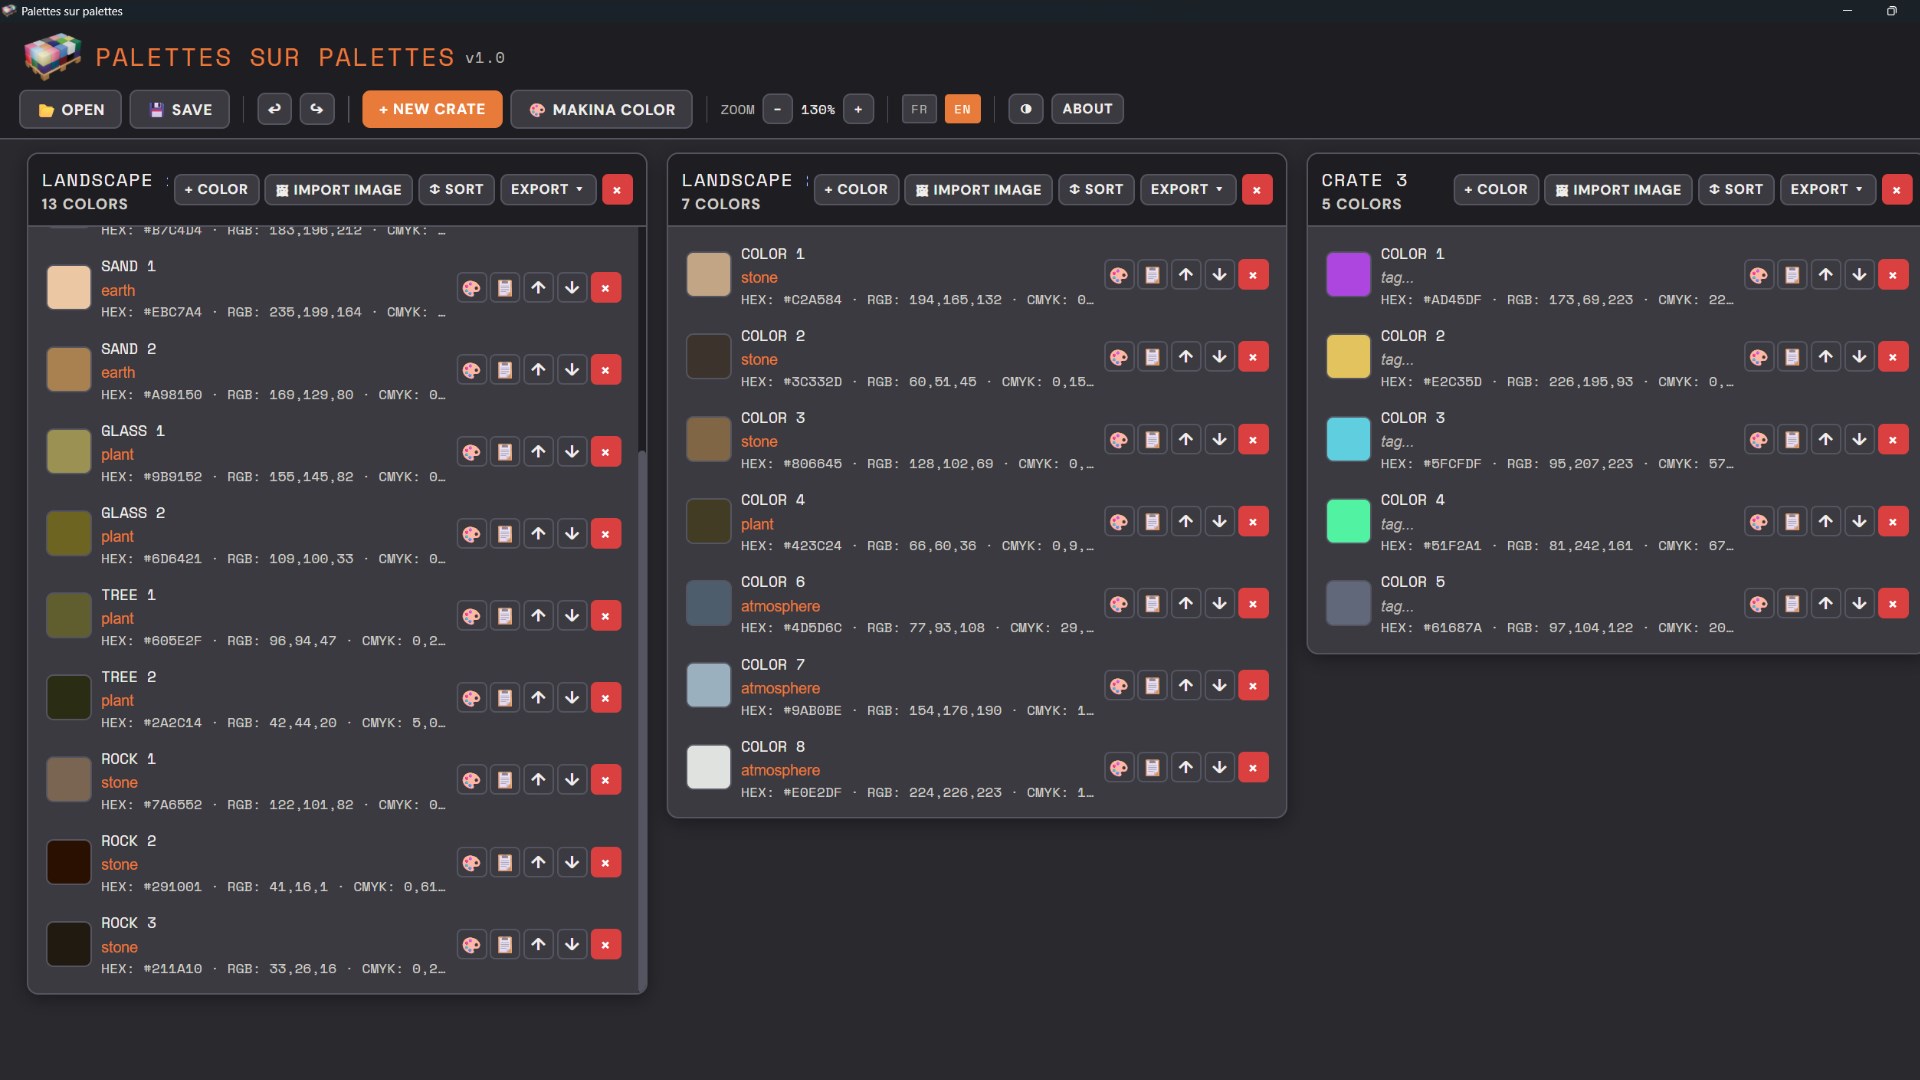Delete atmosphere Color 6
Screen dimensions: 1920x1080
pos(1254,603)
